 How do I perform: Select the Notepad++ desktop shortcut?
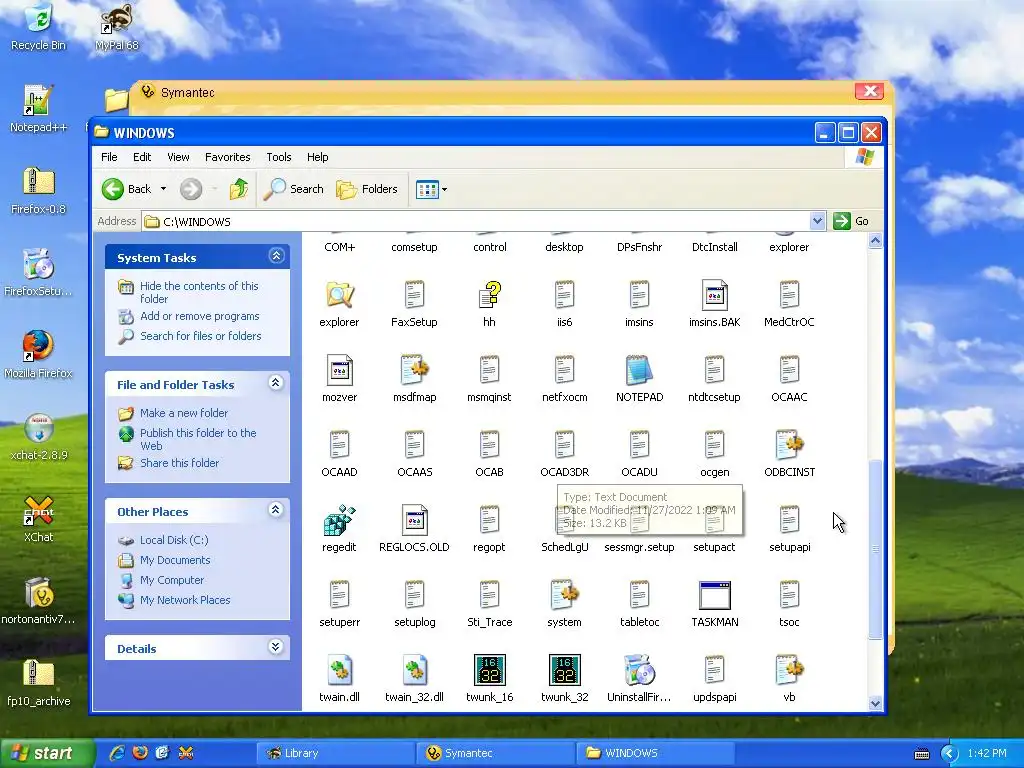pyautogui.click(x=38, y=109)
